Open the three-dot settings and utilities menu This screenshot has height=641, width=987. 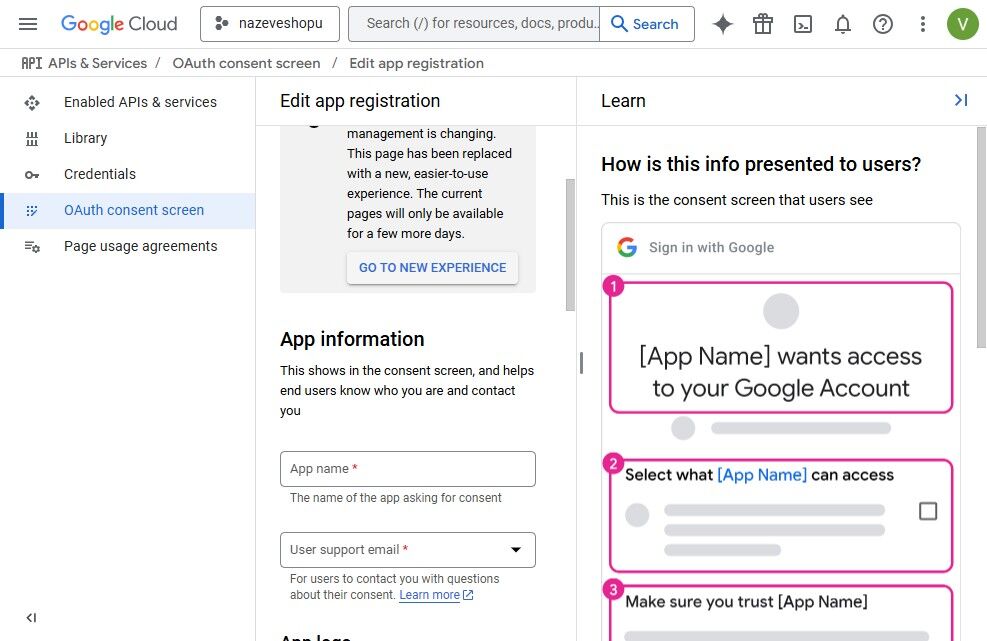click(x=922, y=24)
